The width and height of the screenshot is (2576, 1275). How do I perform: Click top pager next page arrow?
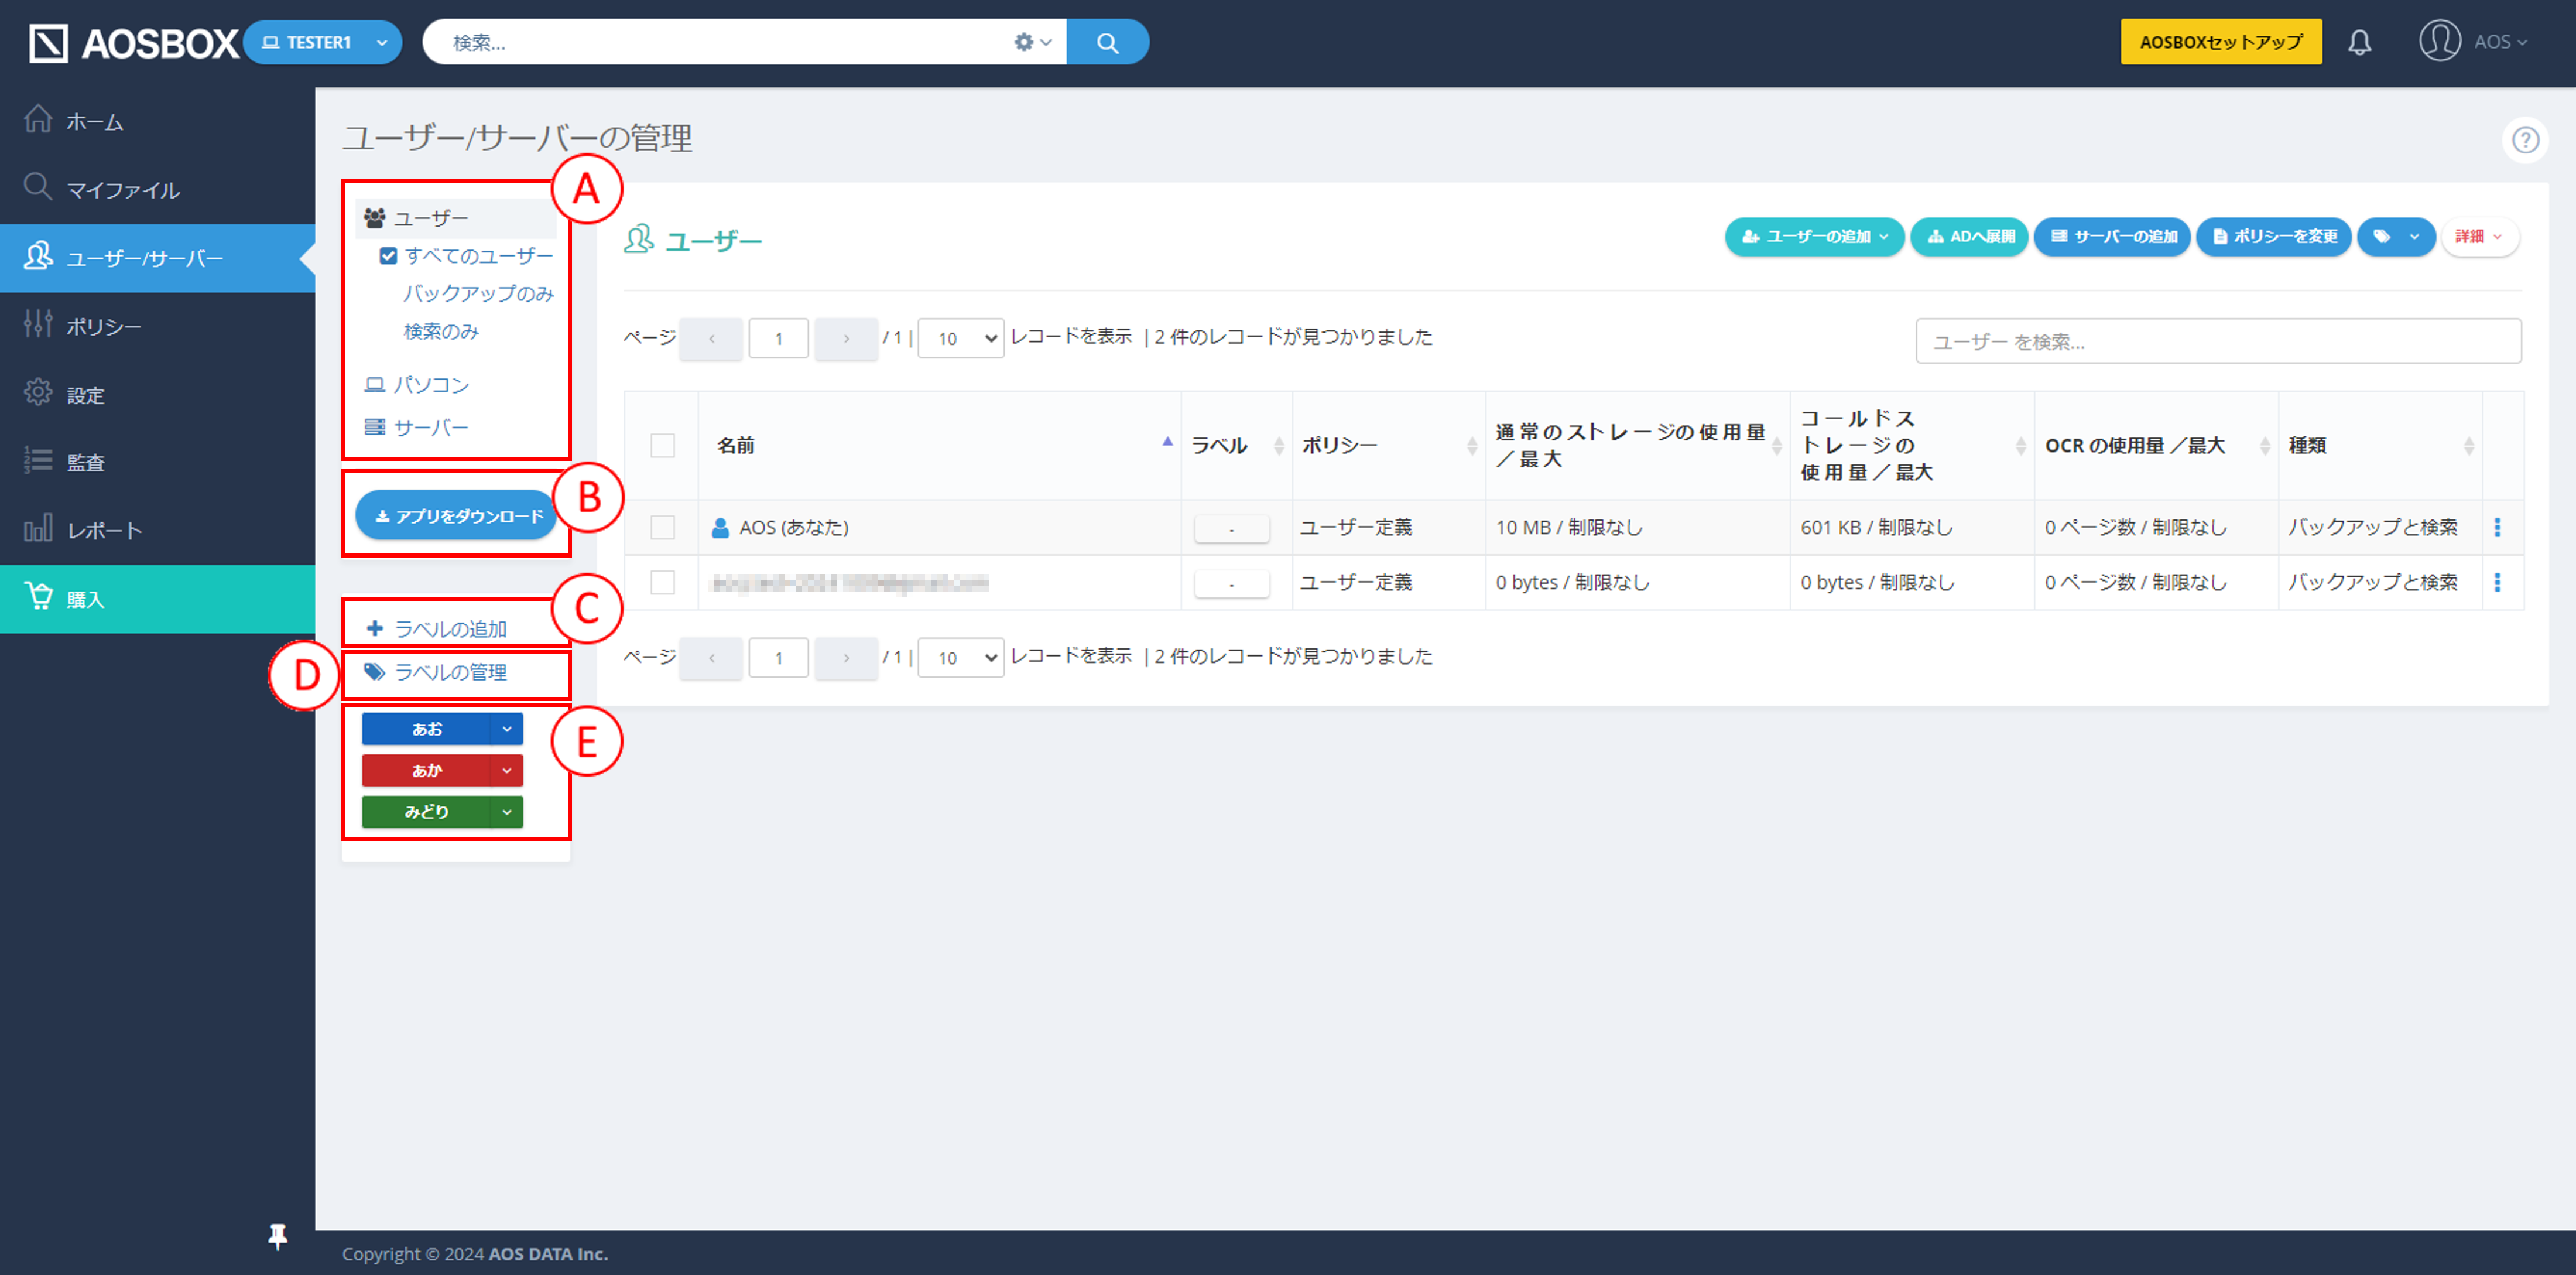(846, 339)
